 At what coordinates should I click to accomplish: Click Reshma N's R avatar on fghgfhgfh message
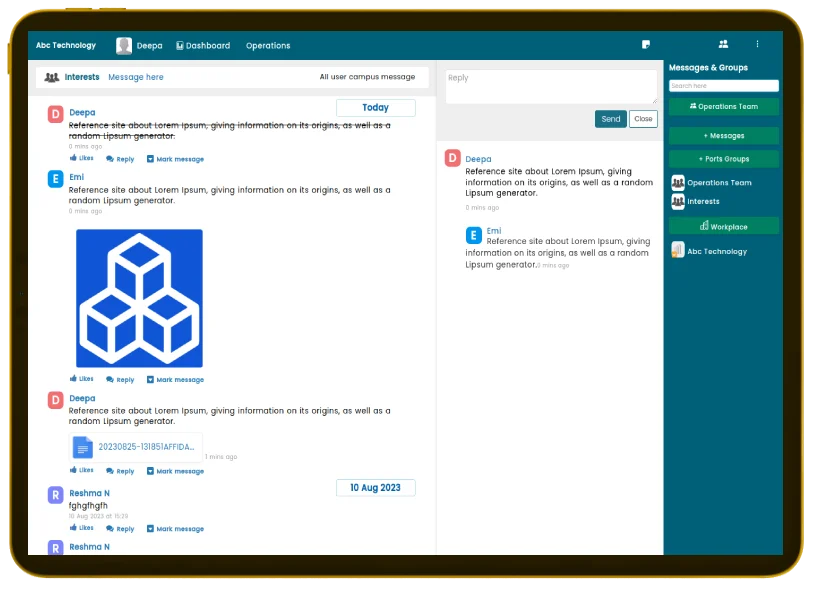coord(56,495)
